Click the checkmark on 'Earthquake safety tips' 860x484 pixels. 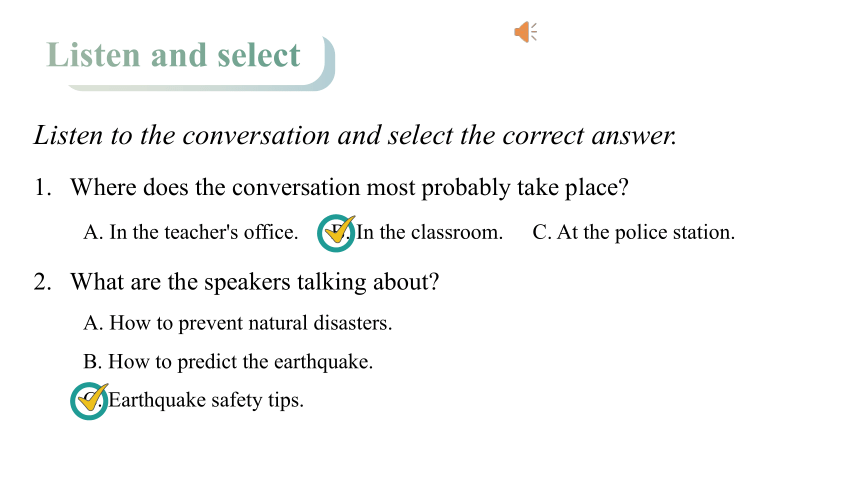coord(93,397)
